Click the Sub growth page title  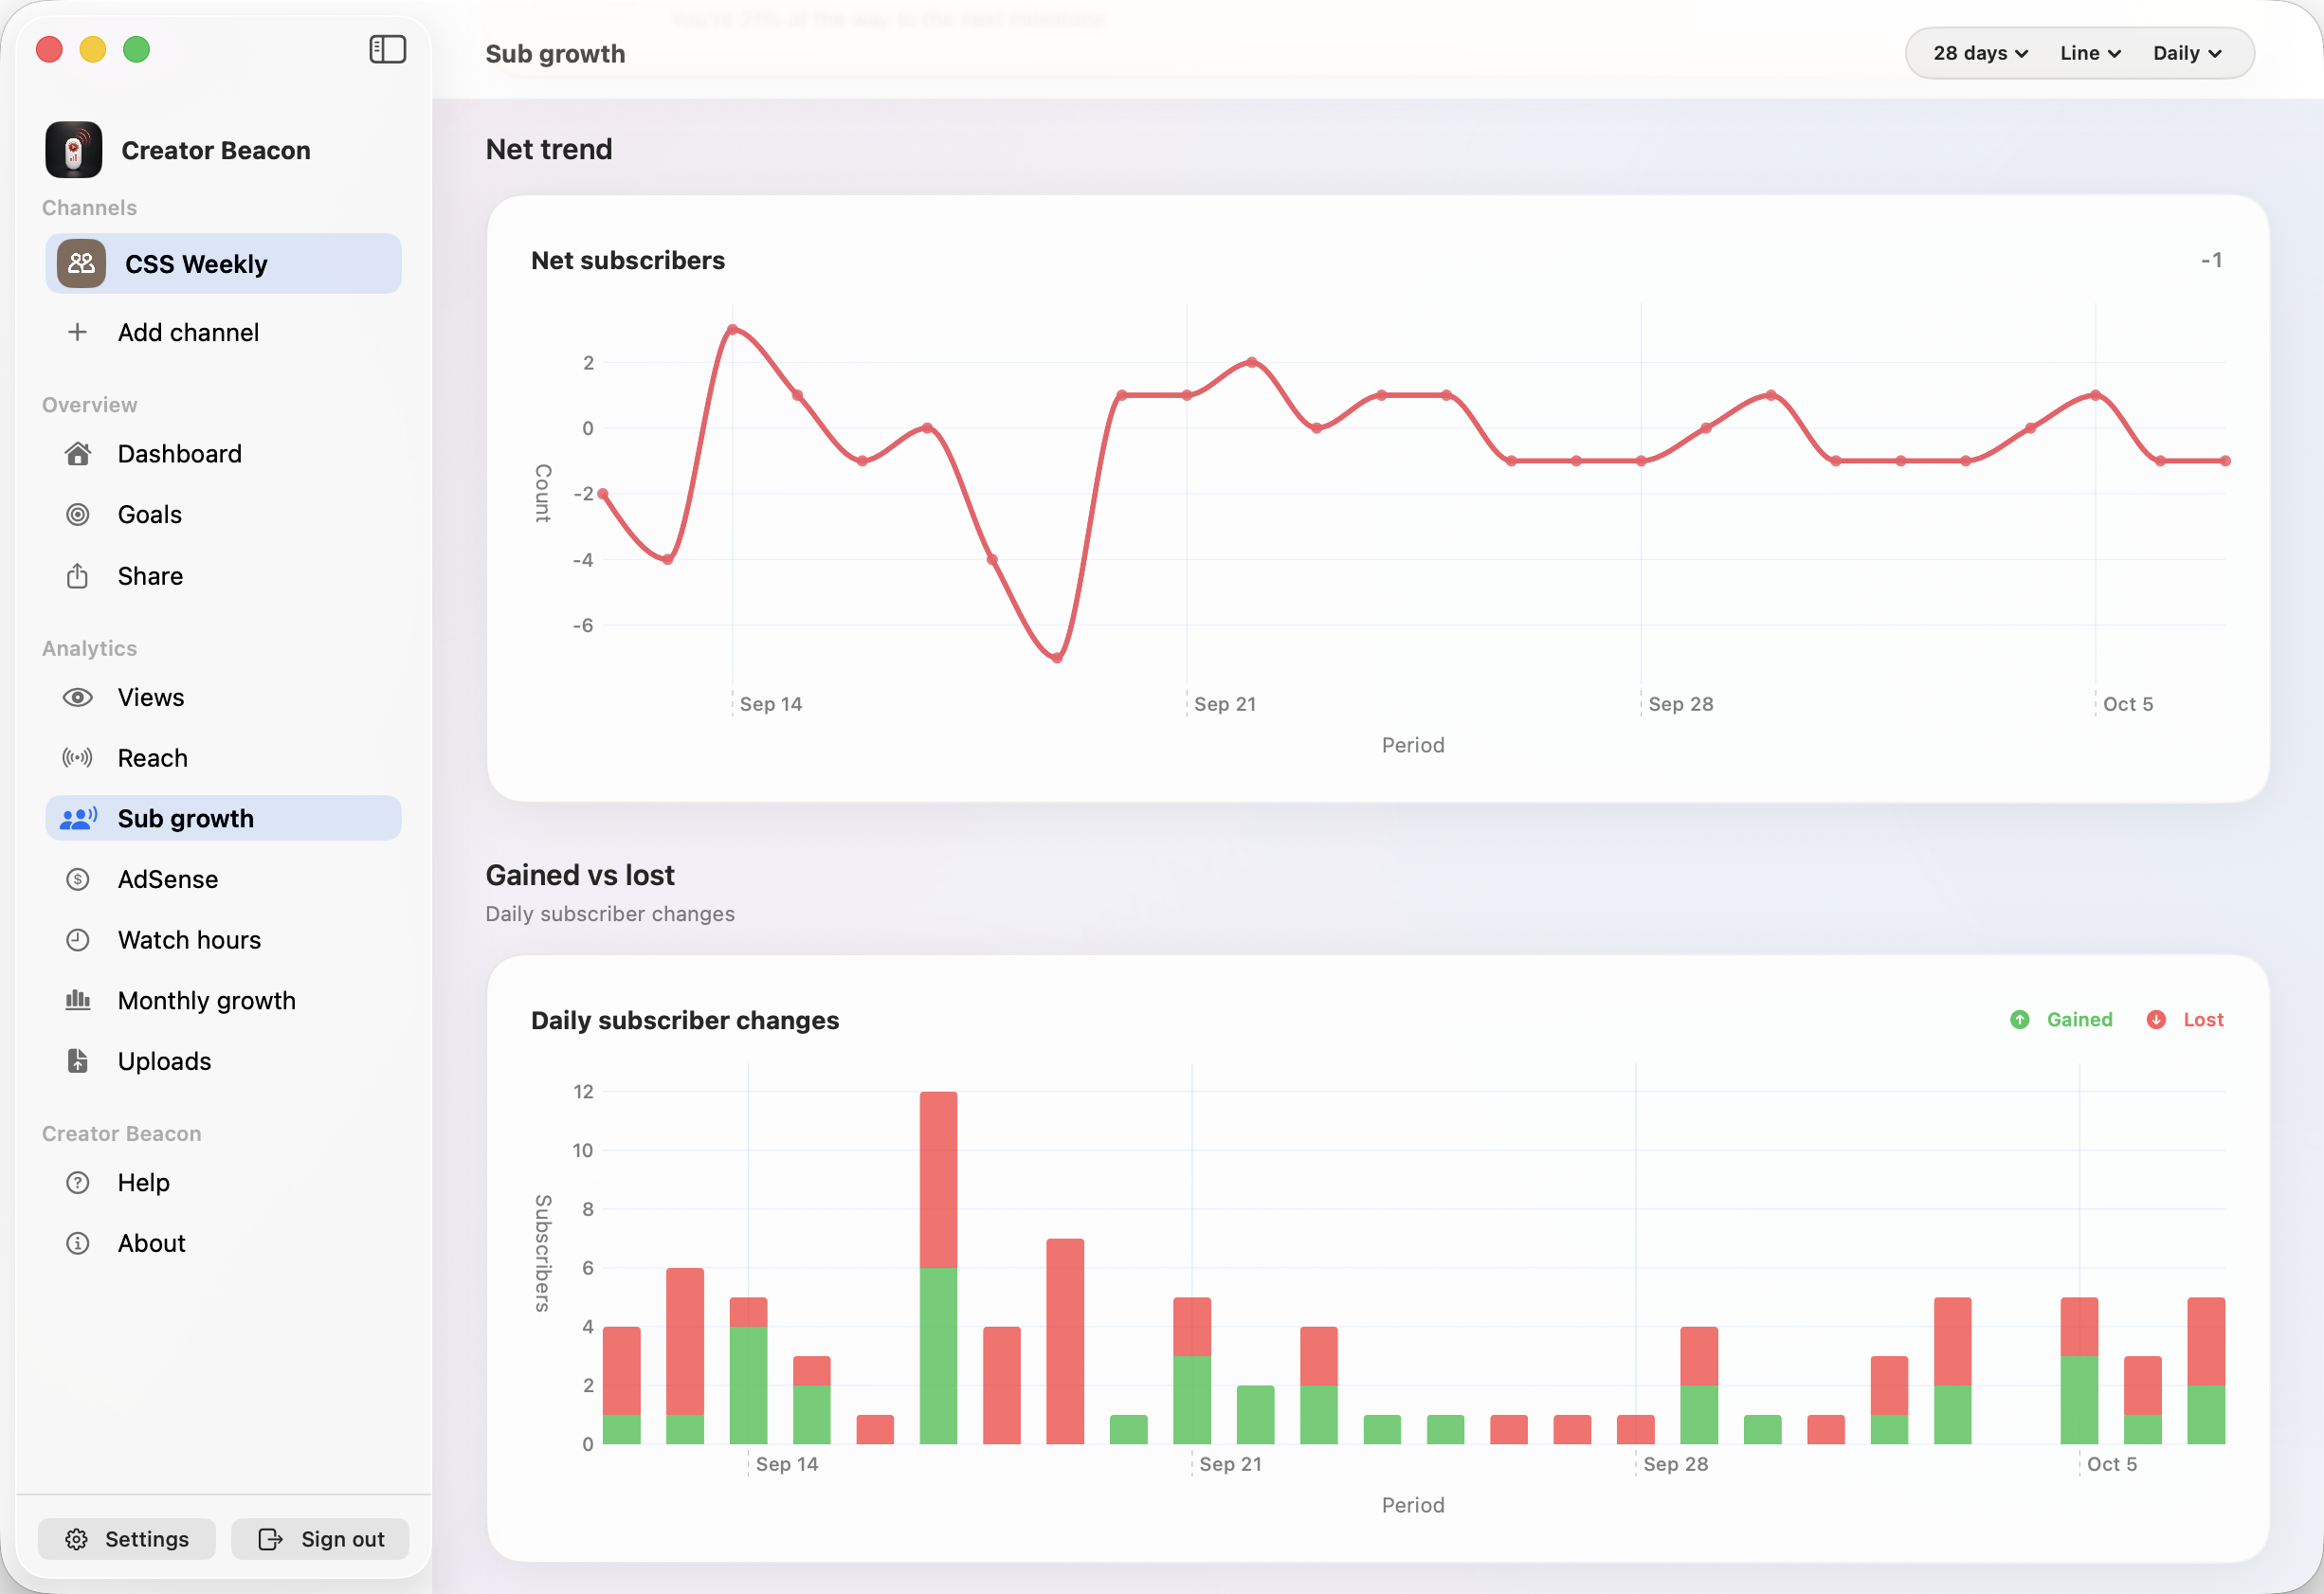pos(555,54)
